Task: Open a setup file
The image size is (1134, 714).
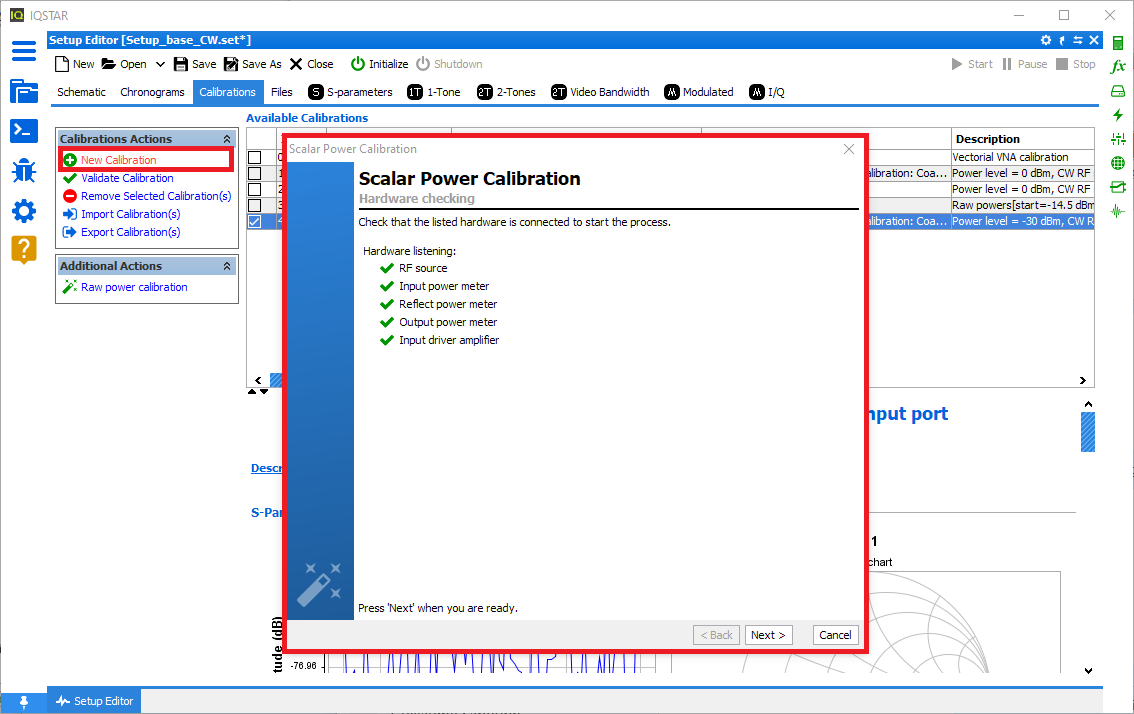Action: pos(124,64)
